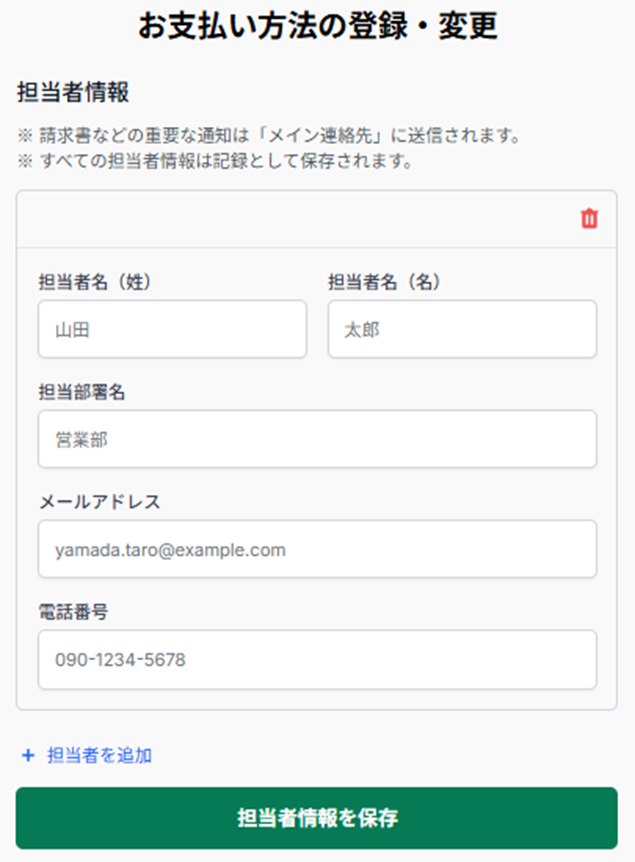Focus the 担当者名（名） input field

point(462,329)
